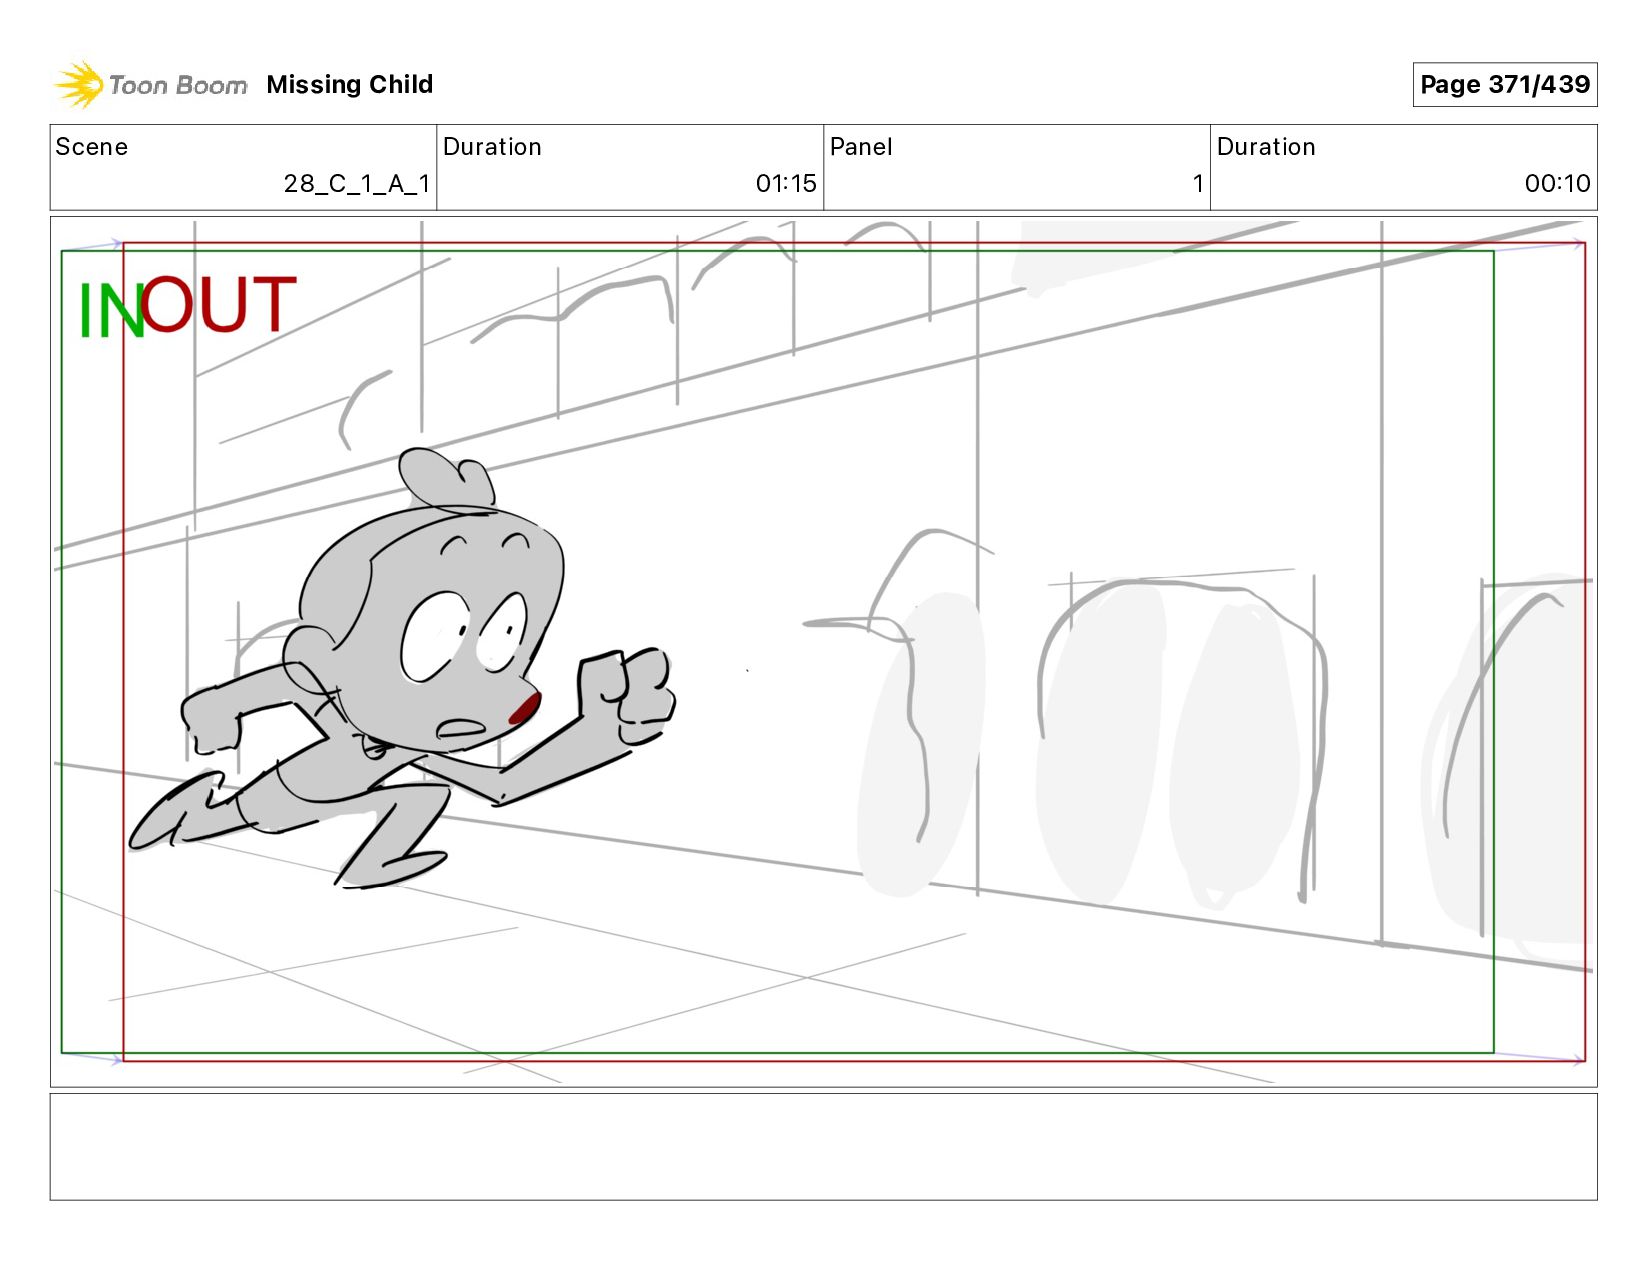Click the Panel number '1' value
1650x1275 pixels.
point(1197,184)
